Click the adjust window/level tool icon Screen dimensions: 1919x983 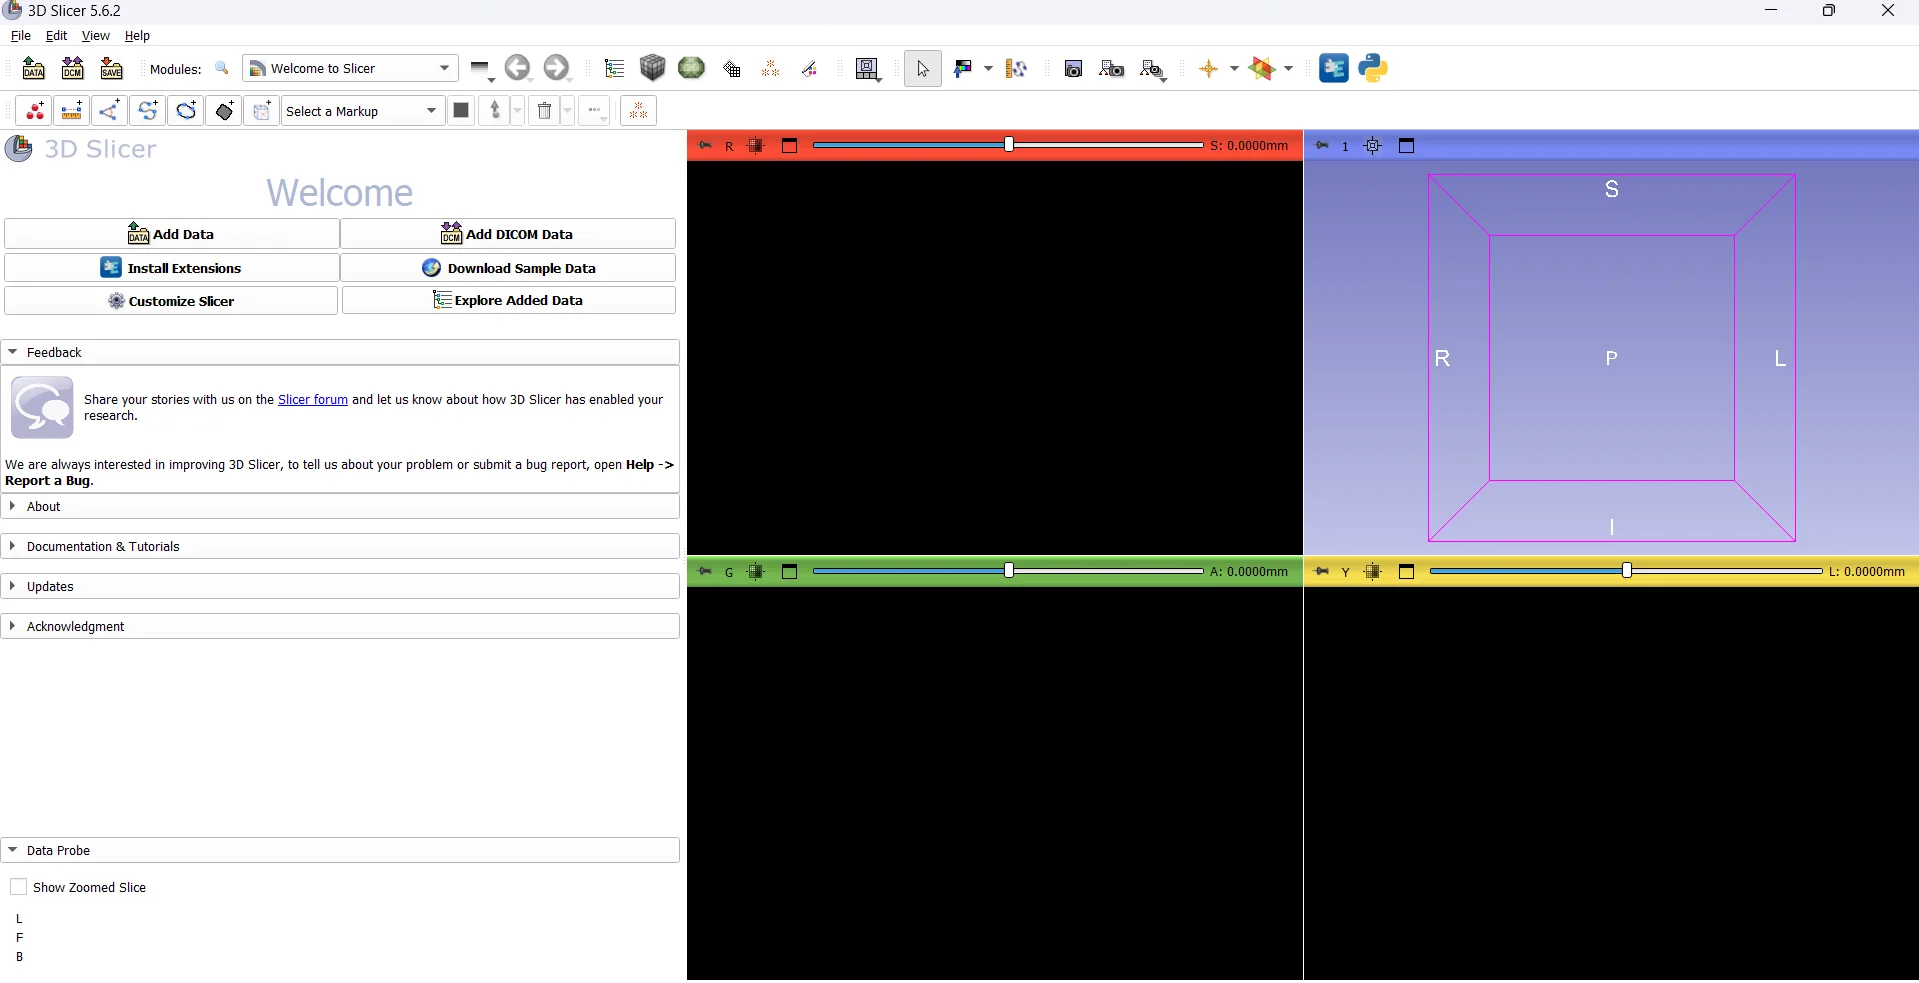tap(963, 68)
